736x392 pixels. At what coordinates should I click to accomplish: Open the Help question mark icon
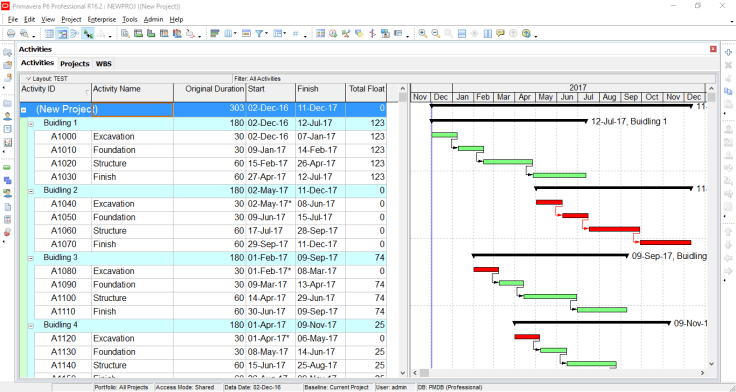[526, 33]
